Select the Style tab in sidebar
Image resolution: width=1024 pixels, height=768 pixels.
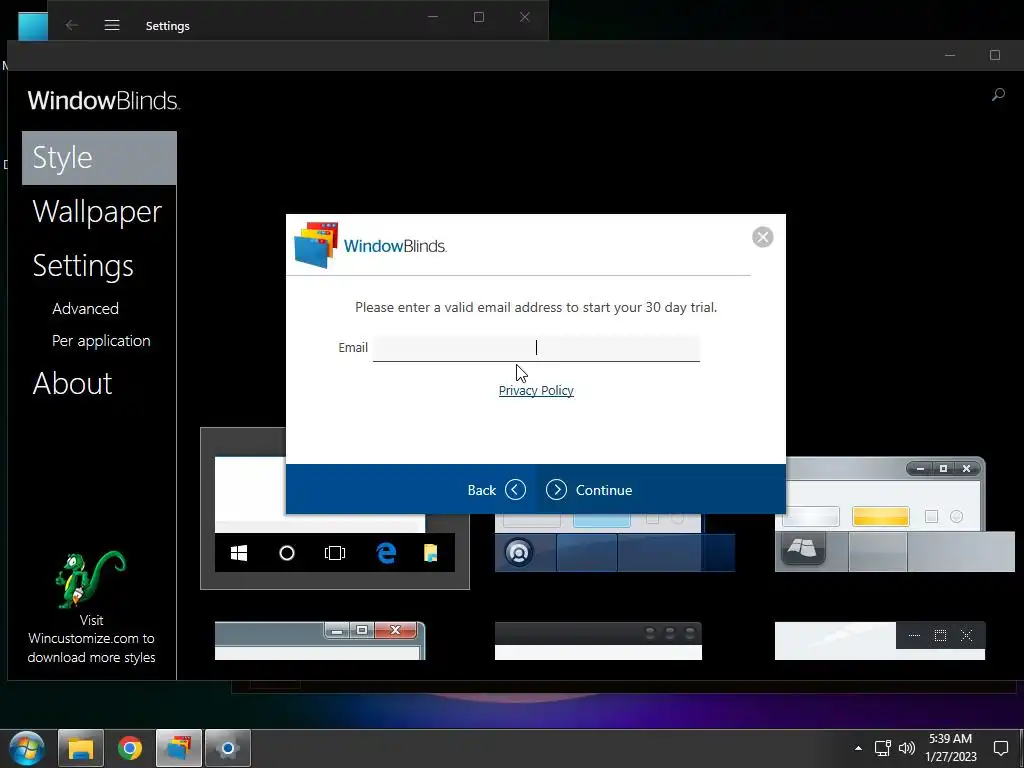pyautogui.click(x=99, y=158)
